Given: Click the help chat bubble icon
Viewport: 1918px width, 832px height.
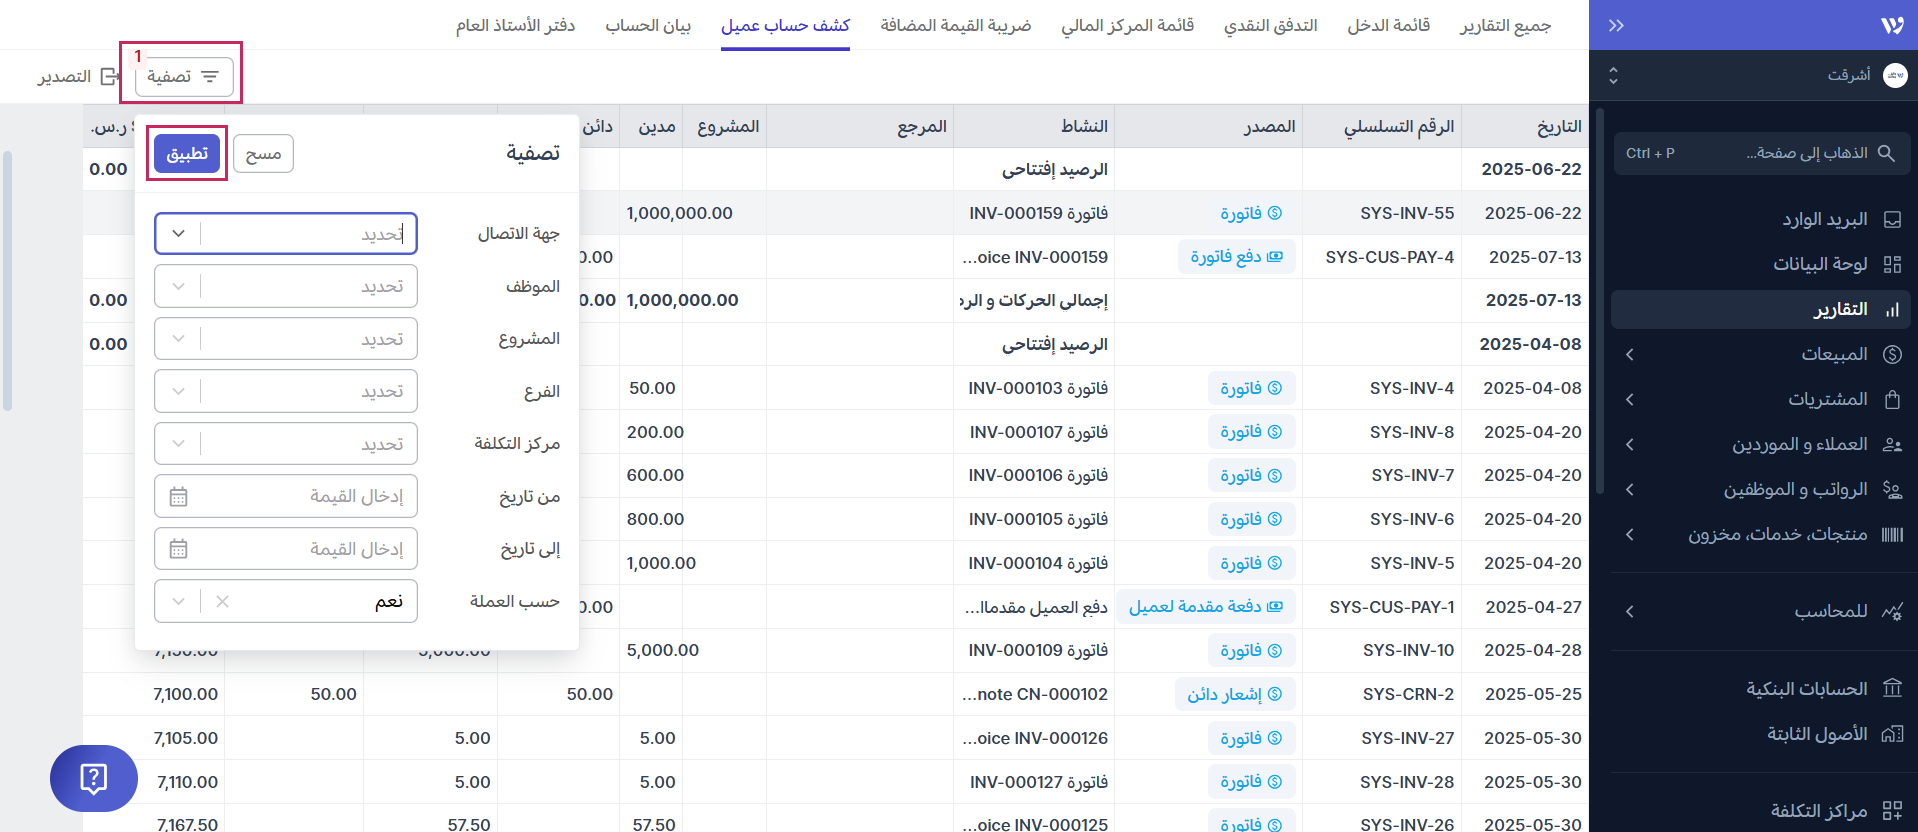Looking at the screenshot, I should click(x=93, y=778).
